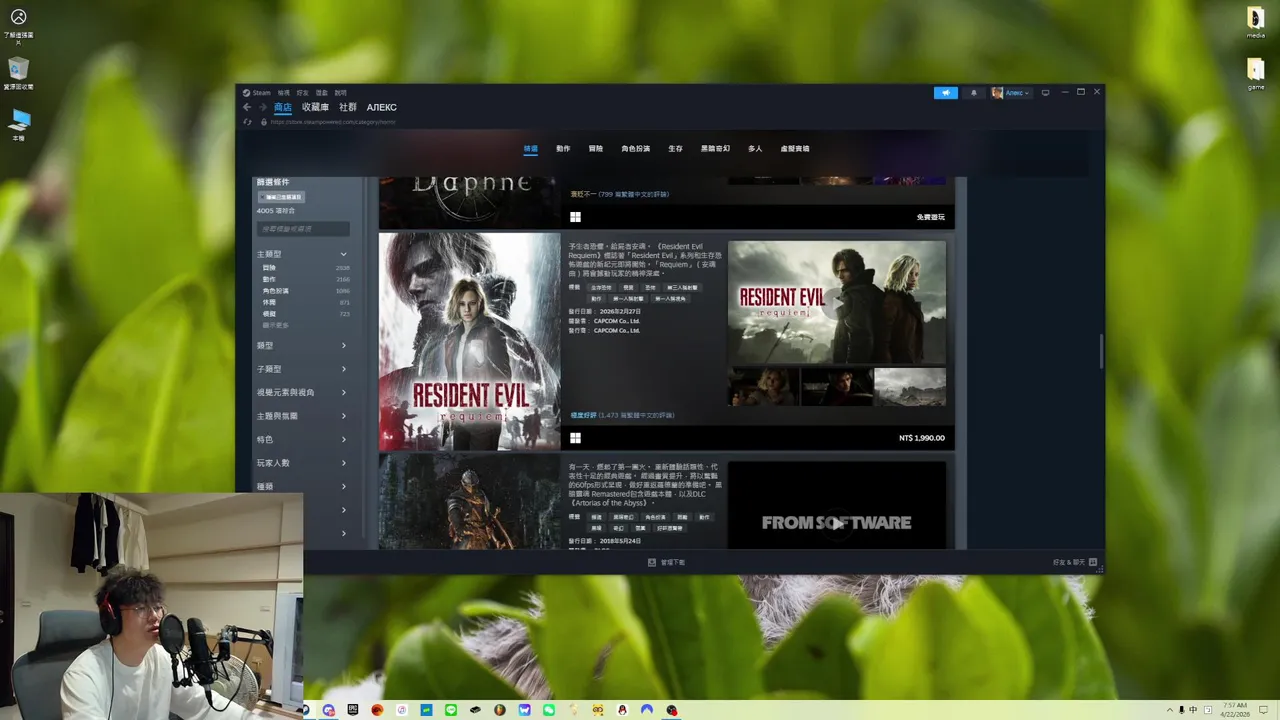Play the FromSoftware trailer video

point(836,522)
